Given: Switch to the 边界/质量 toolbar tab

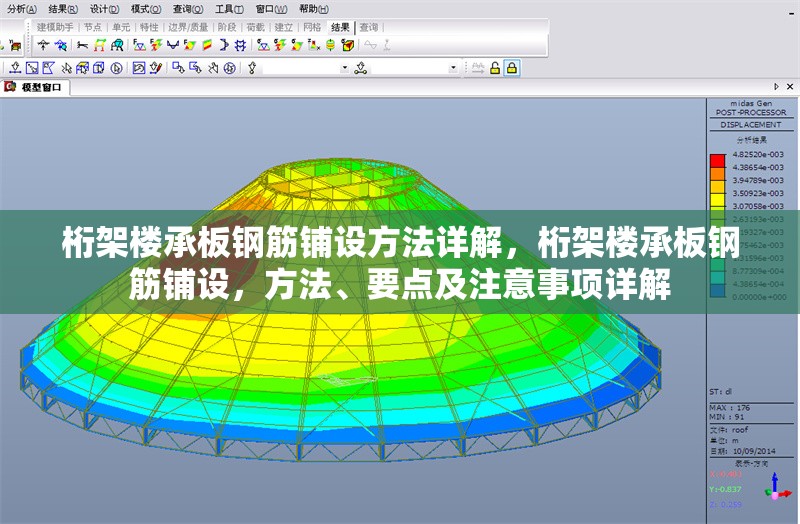Looking at the screenshot, I should 188,28.
